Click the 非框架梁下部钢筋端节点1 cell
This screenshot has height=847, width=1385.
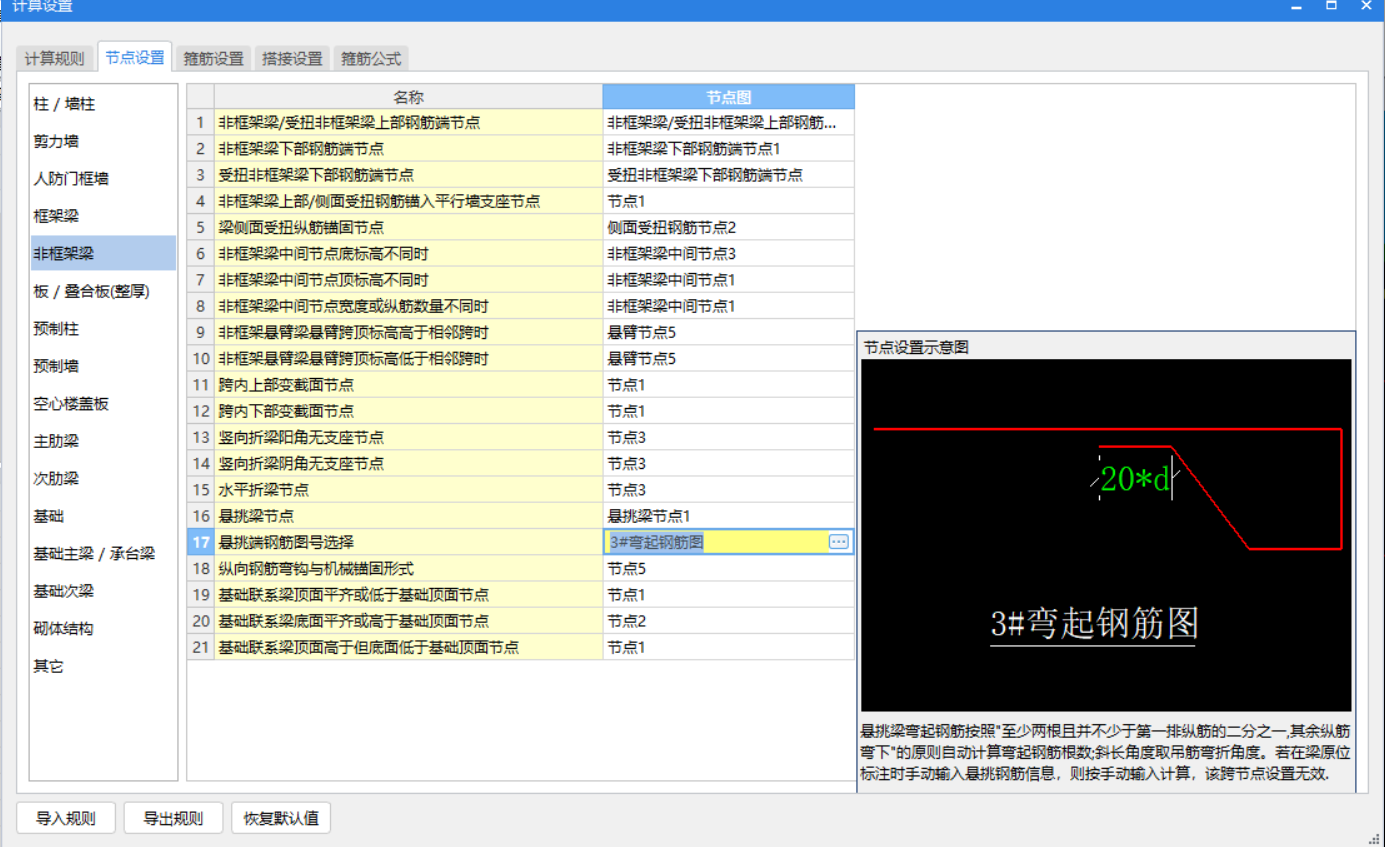(728, 149)
